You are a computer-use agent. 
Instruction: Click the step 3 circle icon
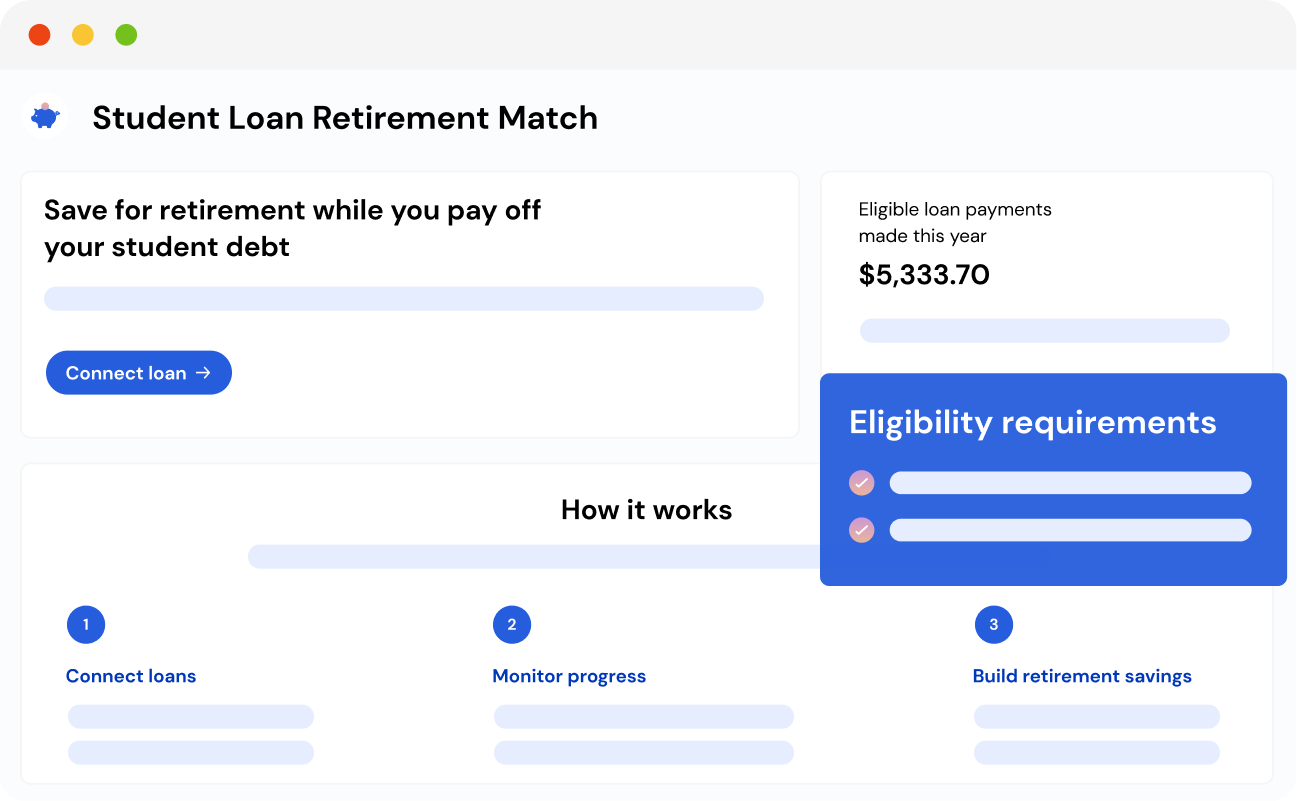coord(993,625)
